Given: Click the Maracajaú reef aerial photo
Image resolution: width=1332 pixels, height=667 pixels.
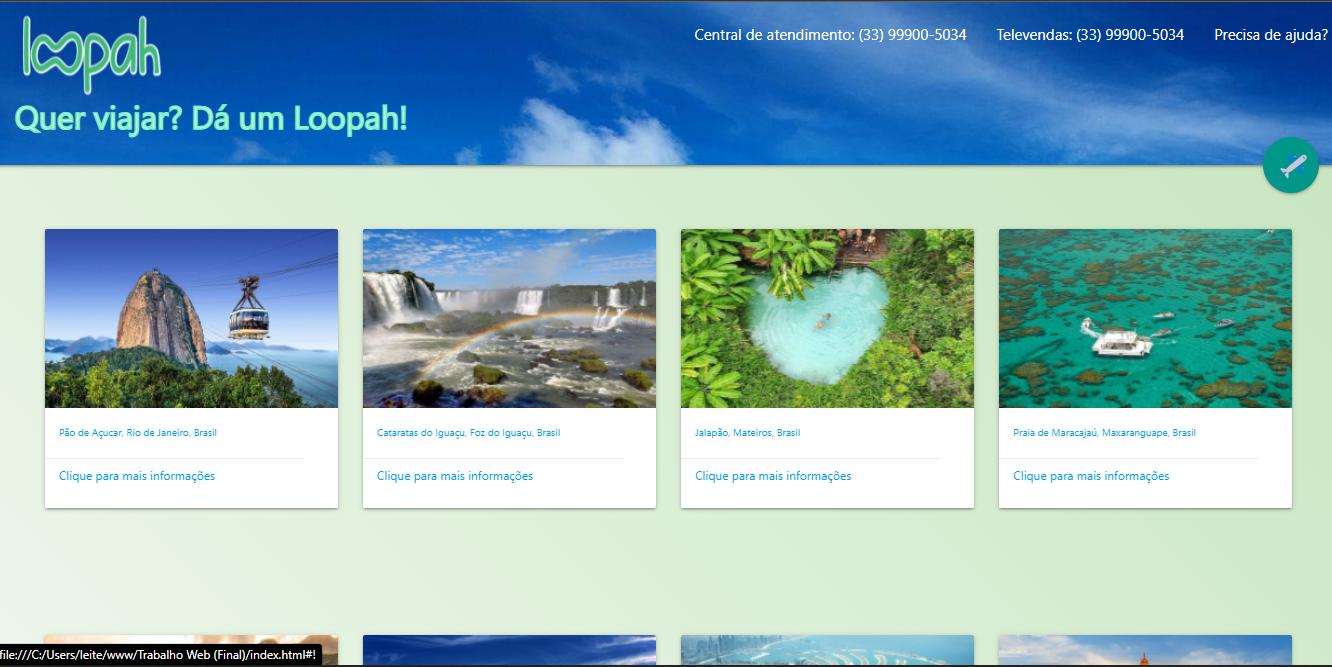Looking at the screenshot, I should (1144, 317).
